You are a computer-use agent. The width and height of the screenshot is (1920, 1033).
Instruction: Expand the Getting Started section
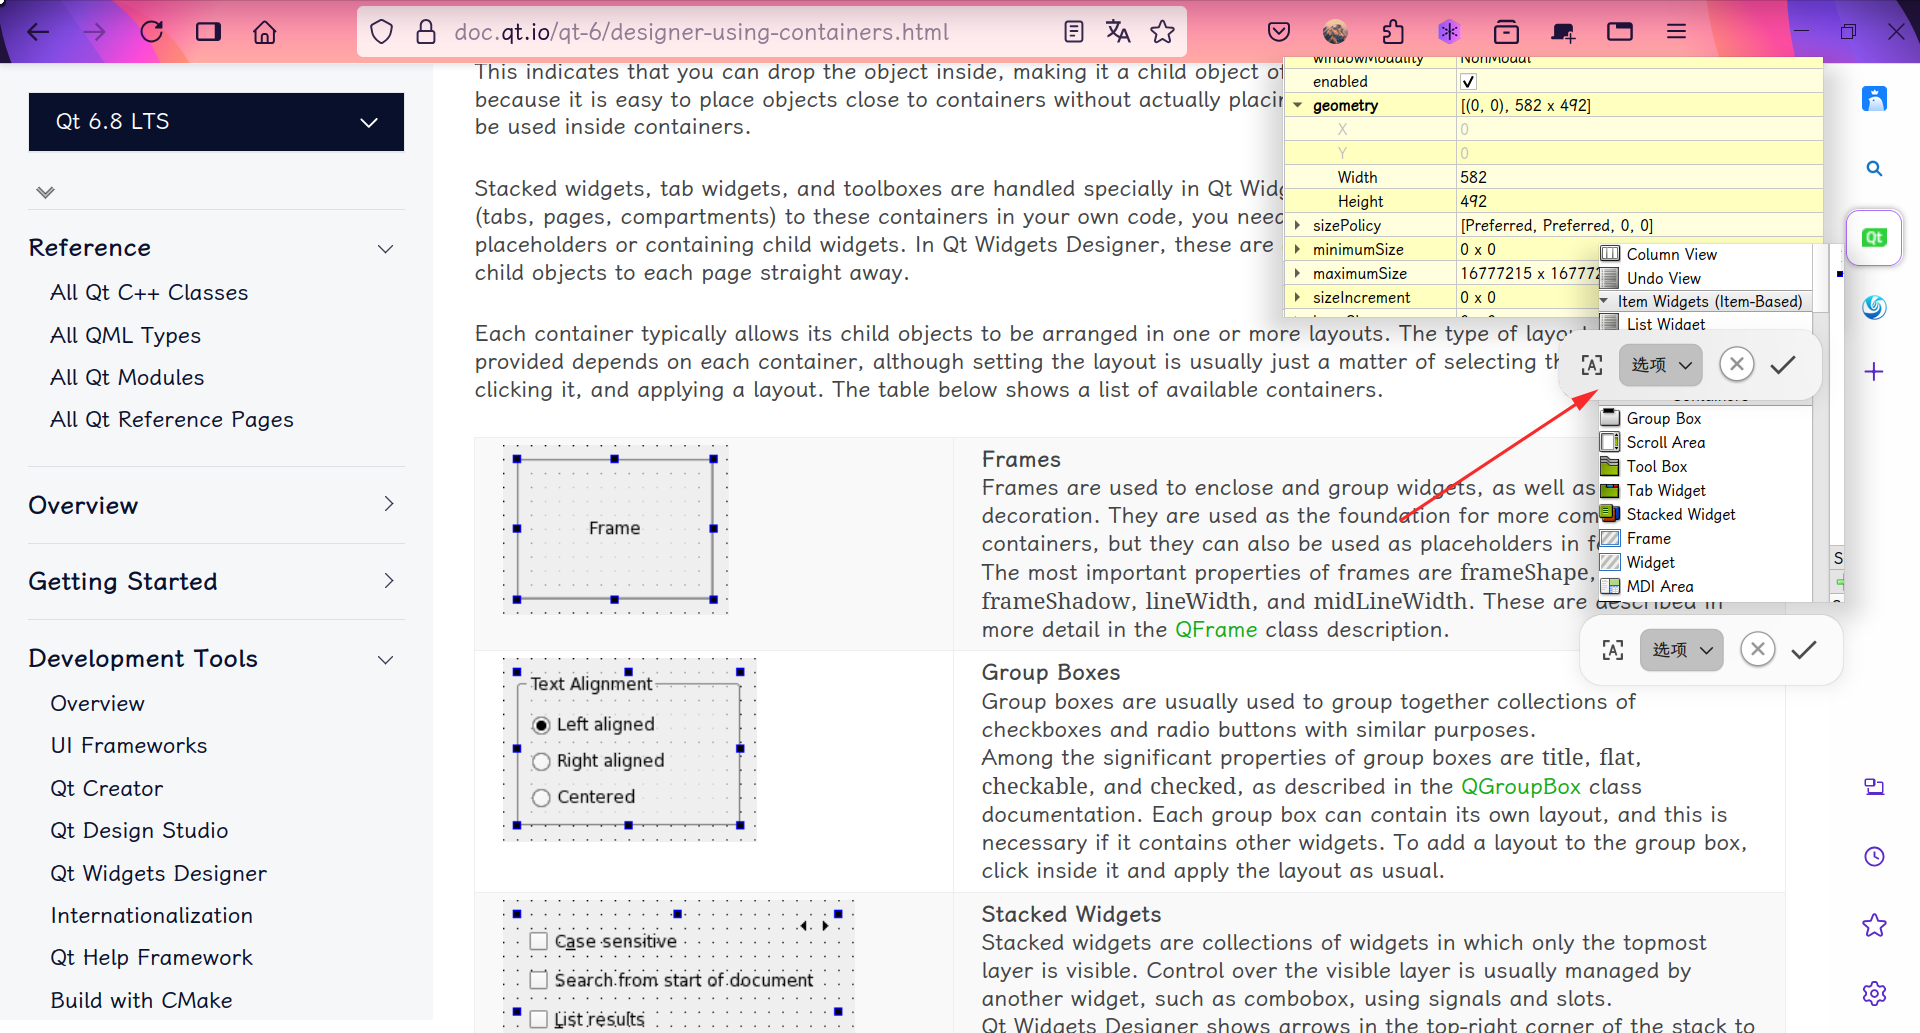[x=389, y=580]
